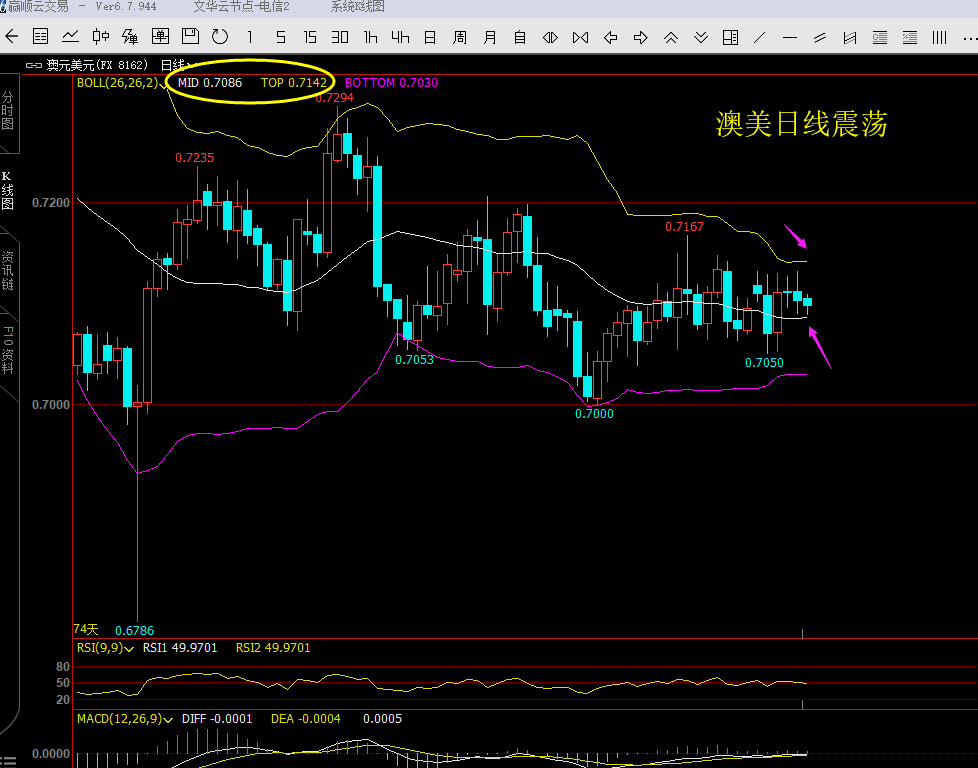The height and width of the screenshot is (768, 978).
Task: Select the horizontal line drawing tool
Action: (790, 37)
